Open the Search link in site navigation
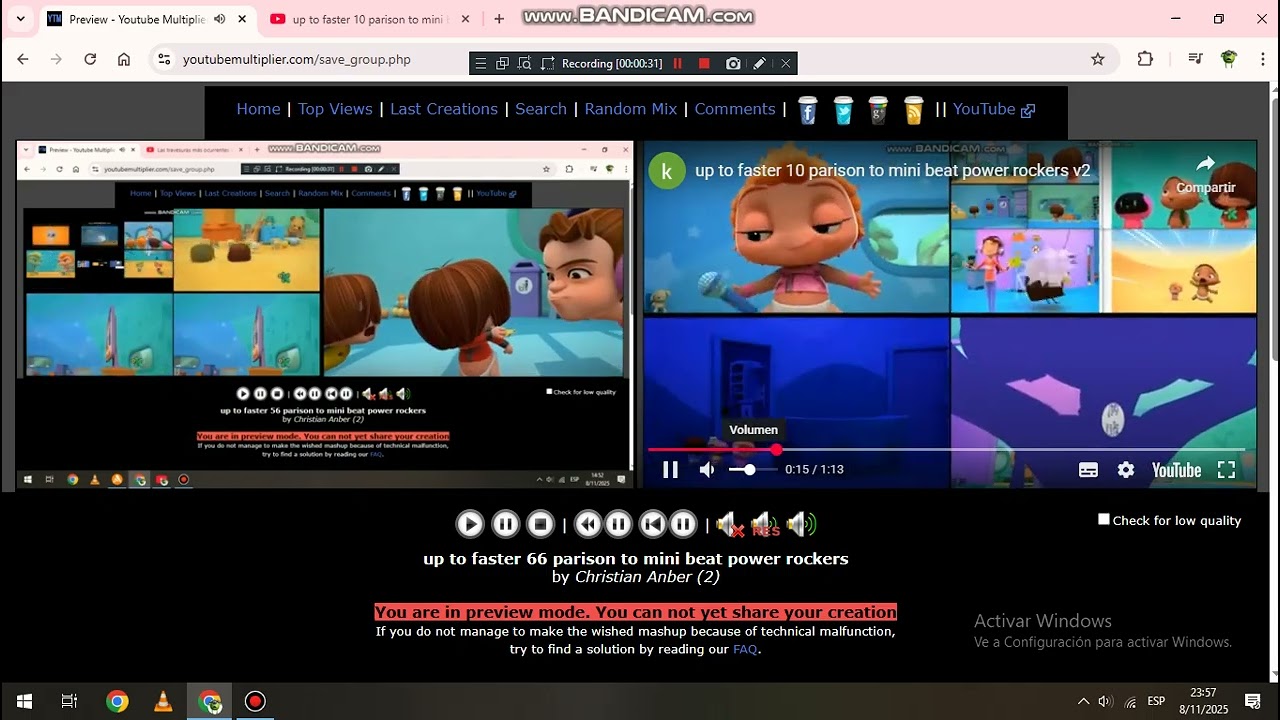 point(541,109)
